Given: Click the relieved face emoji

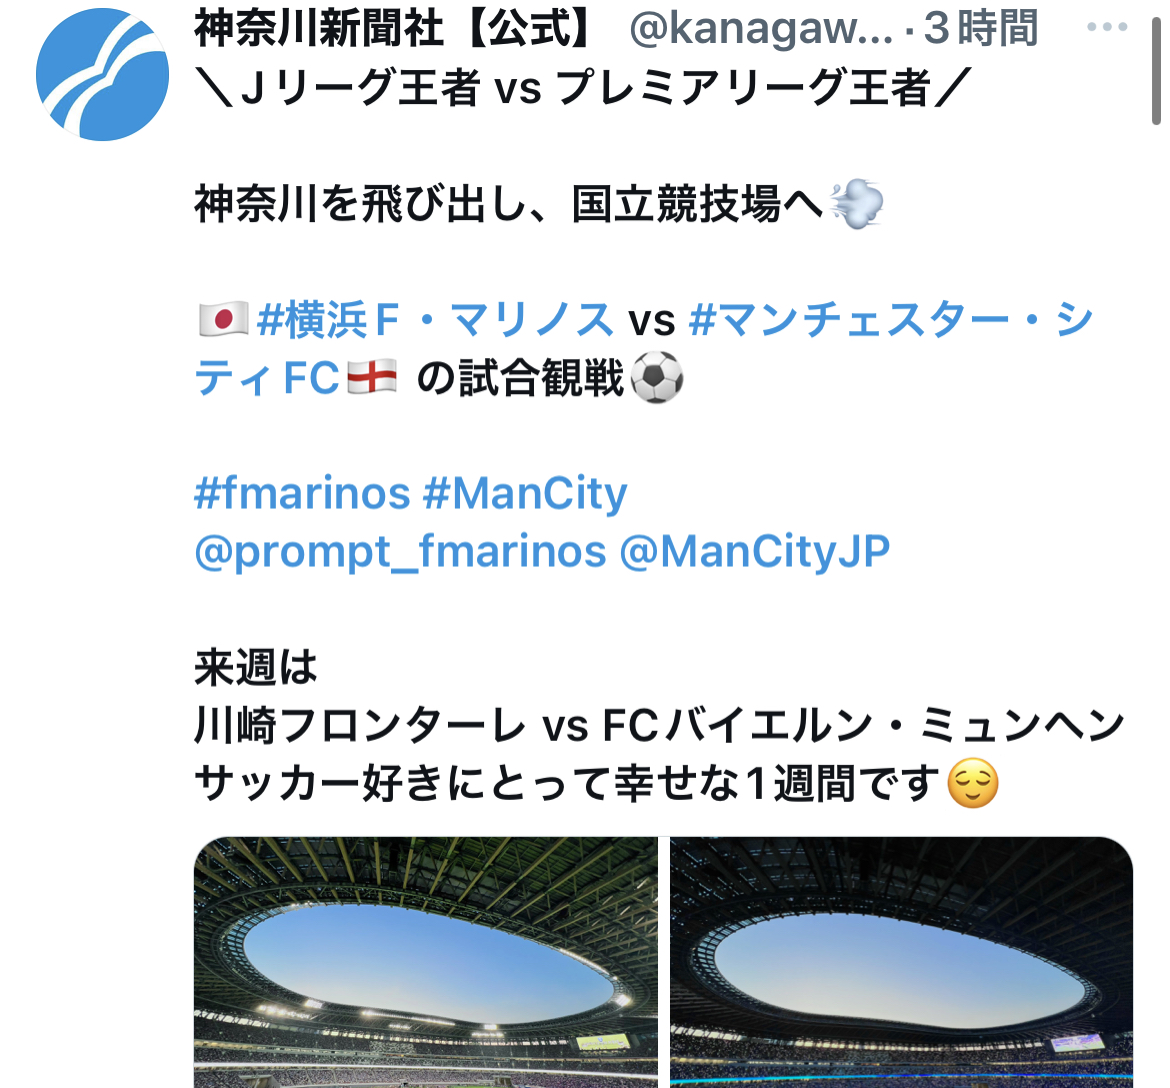Looking at the screenshot, I should pos(972,783).
